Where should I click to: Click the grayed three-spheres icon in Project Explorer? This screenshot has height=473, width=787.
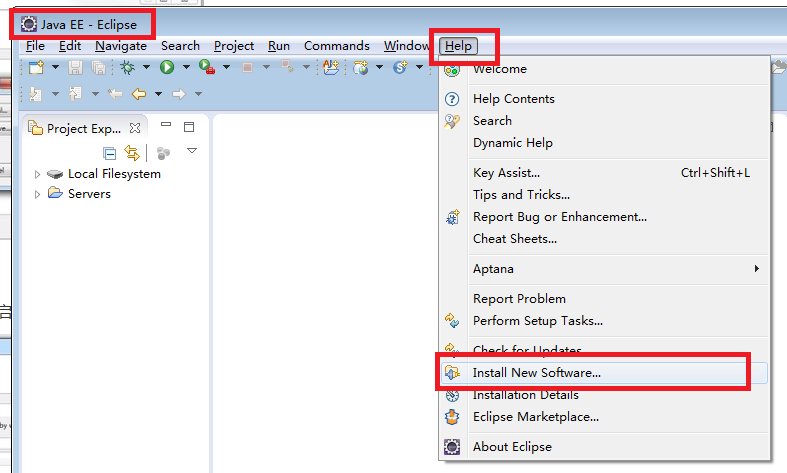pyautogui.click(x=163, y=153)
